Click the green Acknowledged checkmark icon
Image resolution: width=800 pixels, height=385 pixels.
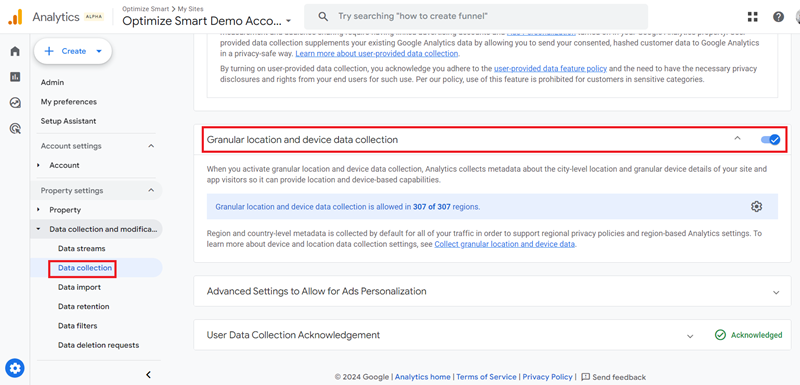pyautogui.click(x=720, y=335)
